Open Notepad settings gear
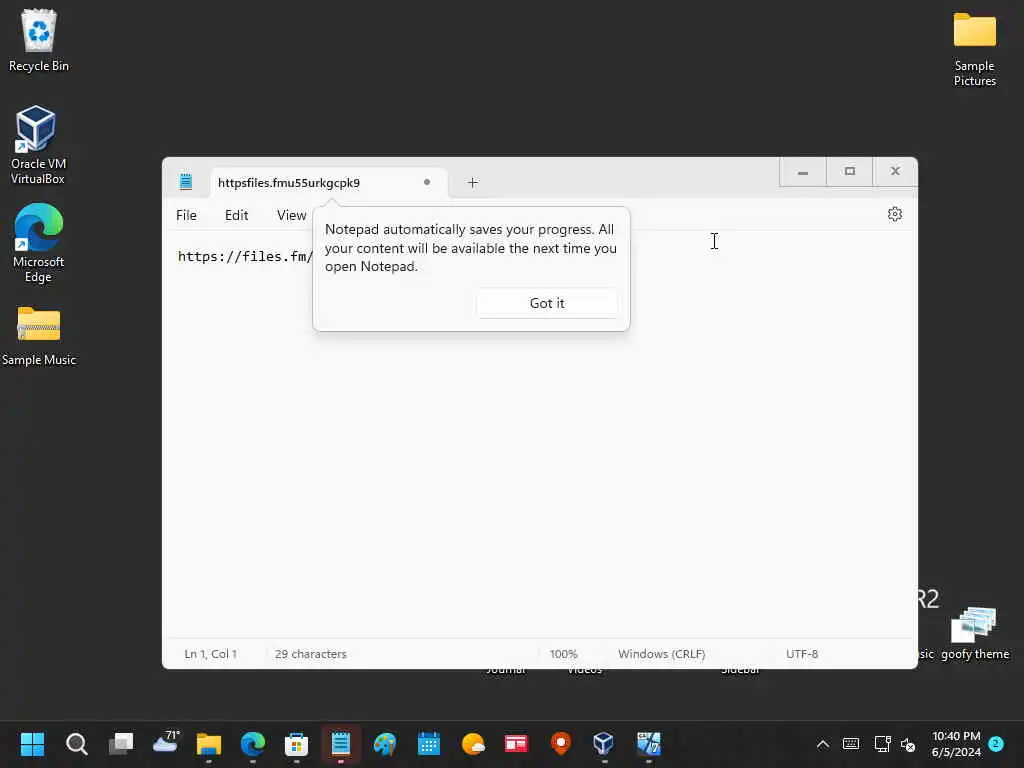Viewport: 1024px width, 768px height. click(895, 214)
